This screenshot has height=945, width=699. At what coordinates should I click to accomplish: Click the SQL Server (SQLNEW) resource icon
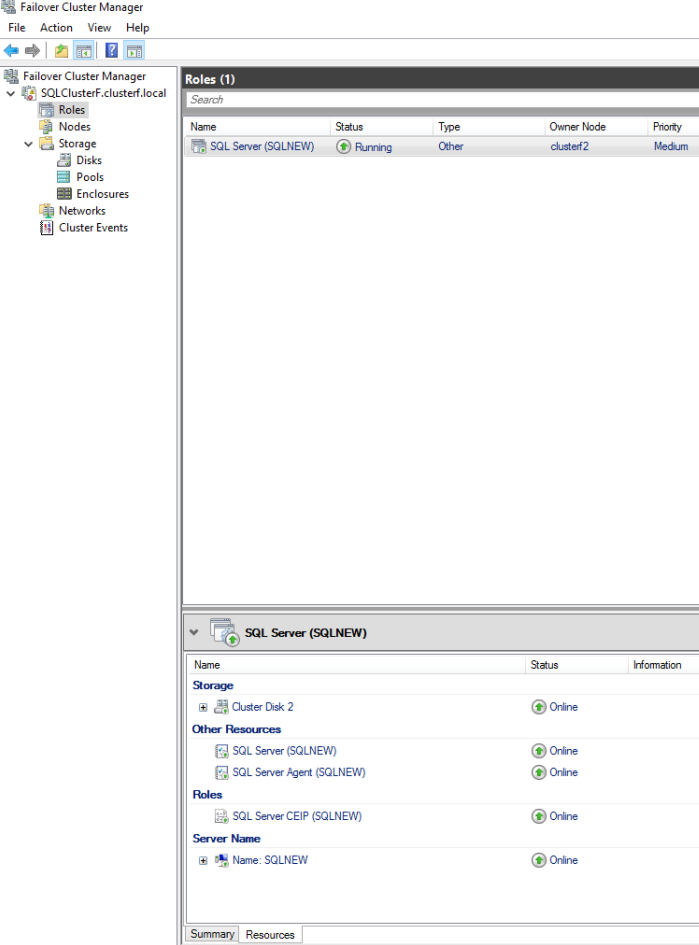pos(222,751)
